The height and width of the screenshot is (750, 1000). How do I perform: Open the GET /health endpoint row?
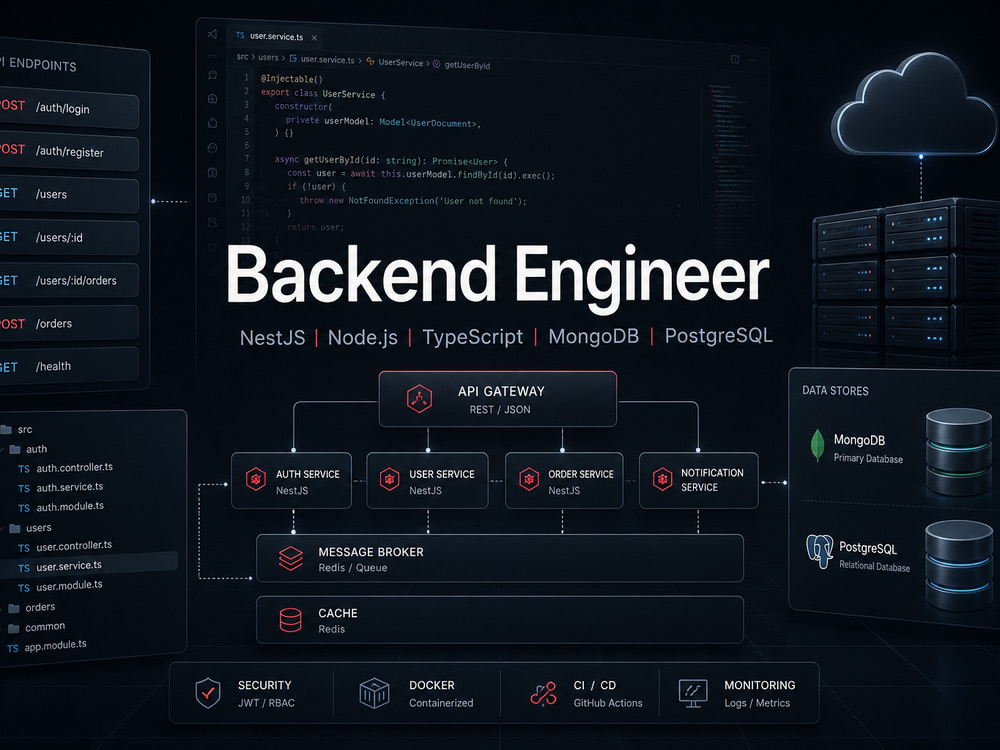[x=69, y=365]
